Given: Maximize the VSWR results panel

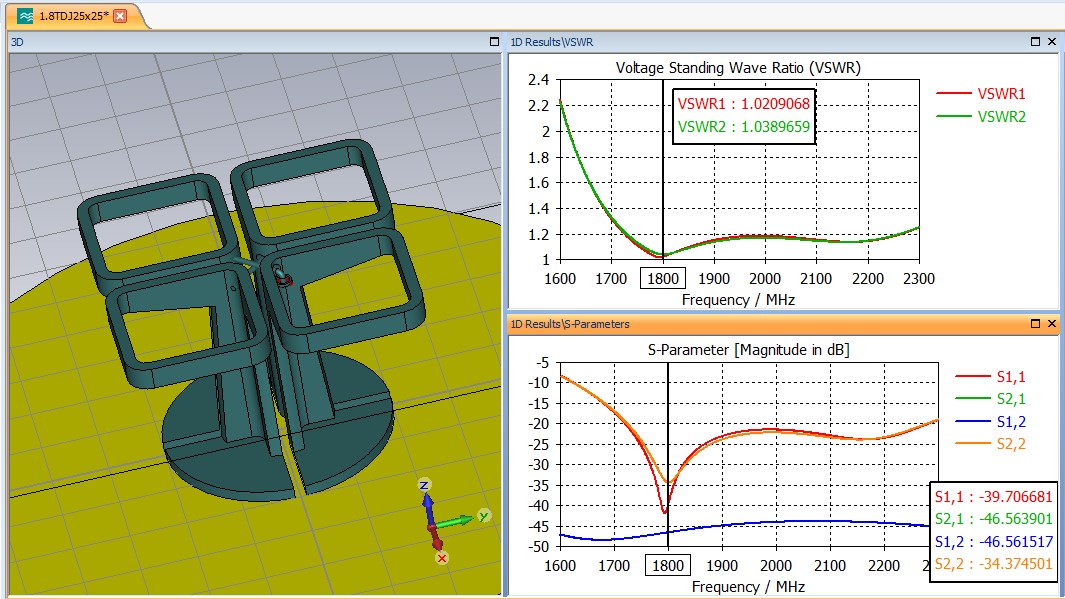Looking at the screenshot, I should (x=1035, y=42).
